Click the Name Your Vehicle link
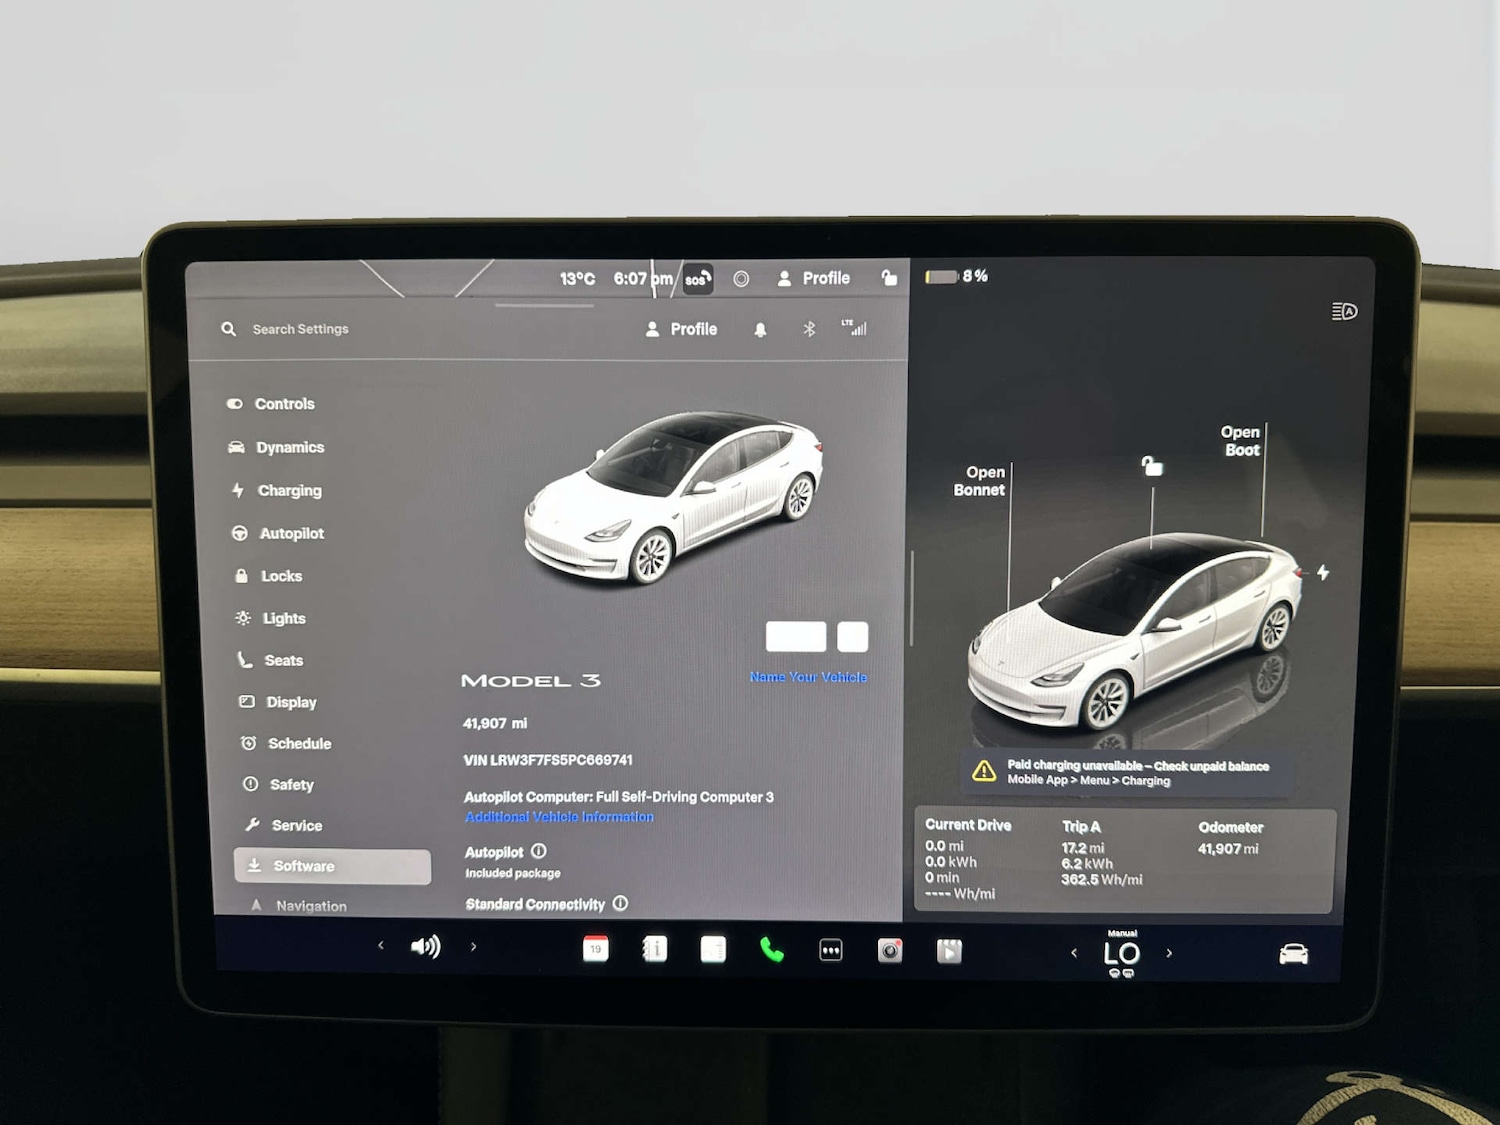 click(x=808, y=677)
